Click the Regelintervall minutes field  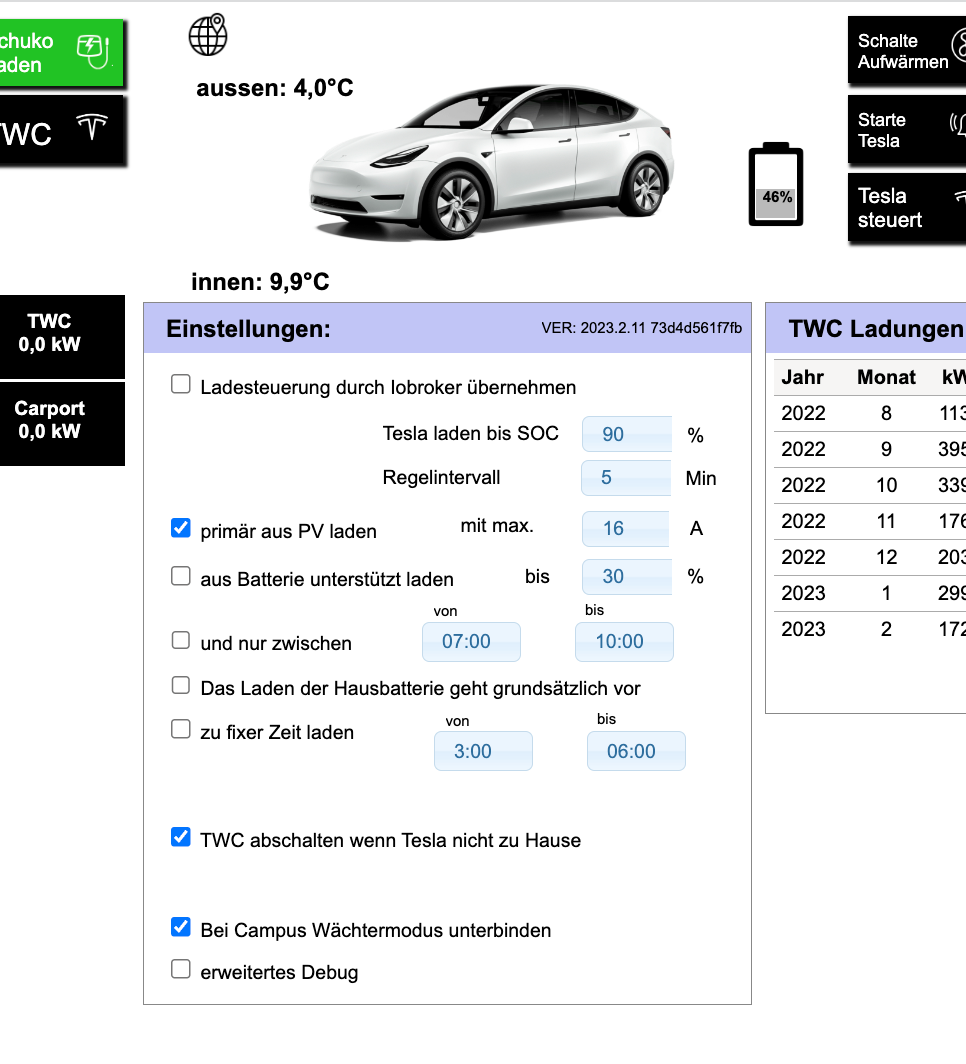click(626, 478)
